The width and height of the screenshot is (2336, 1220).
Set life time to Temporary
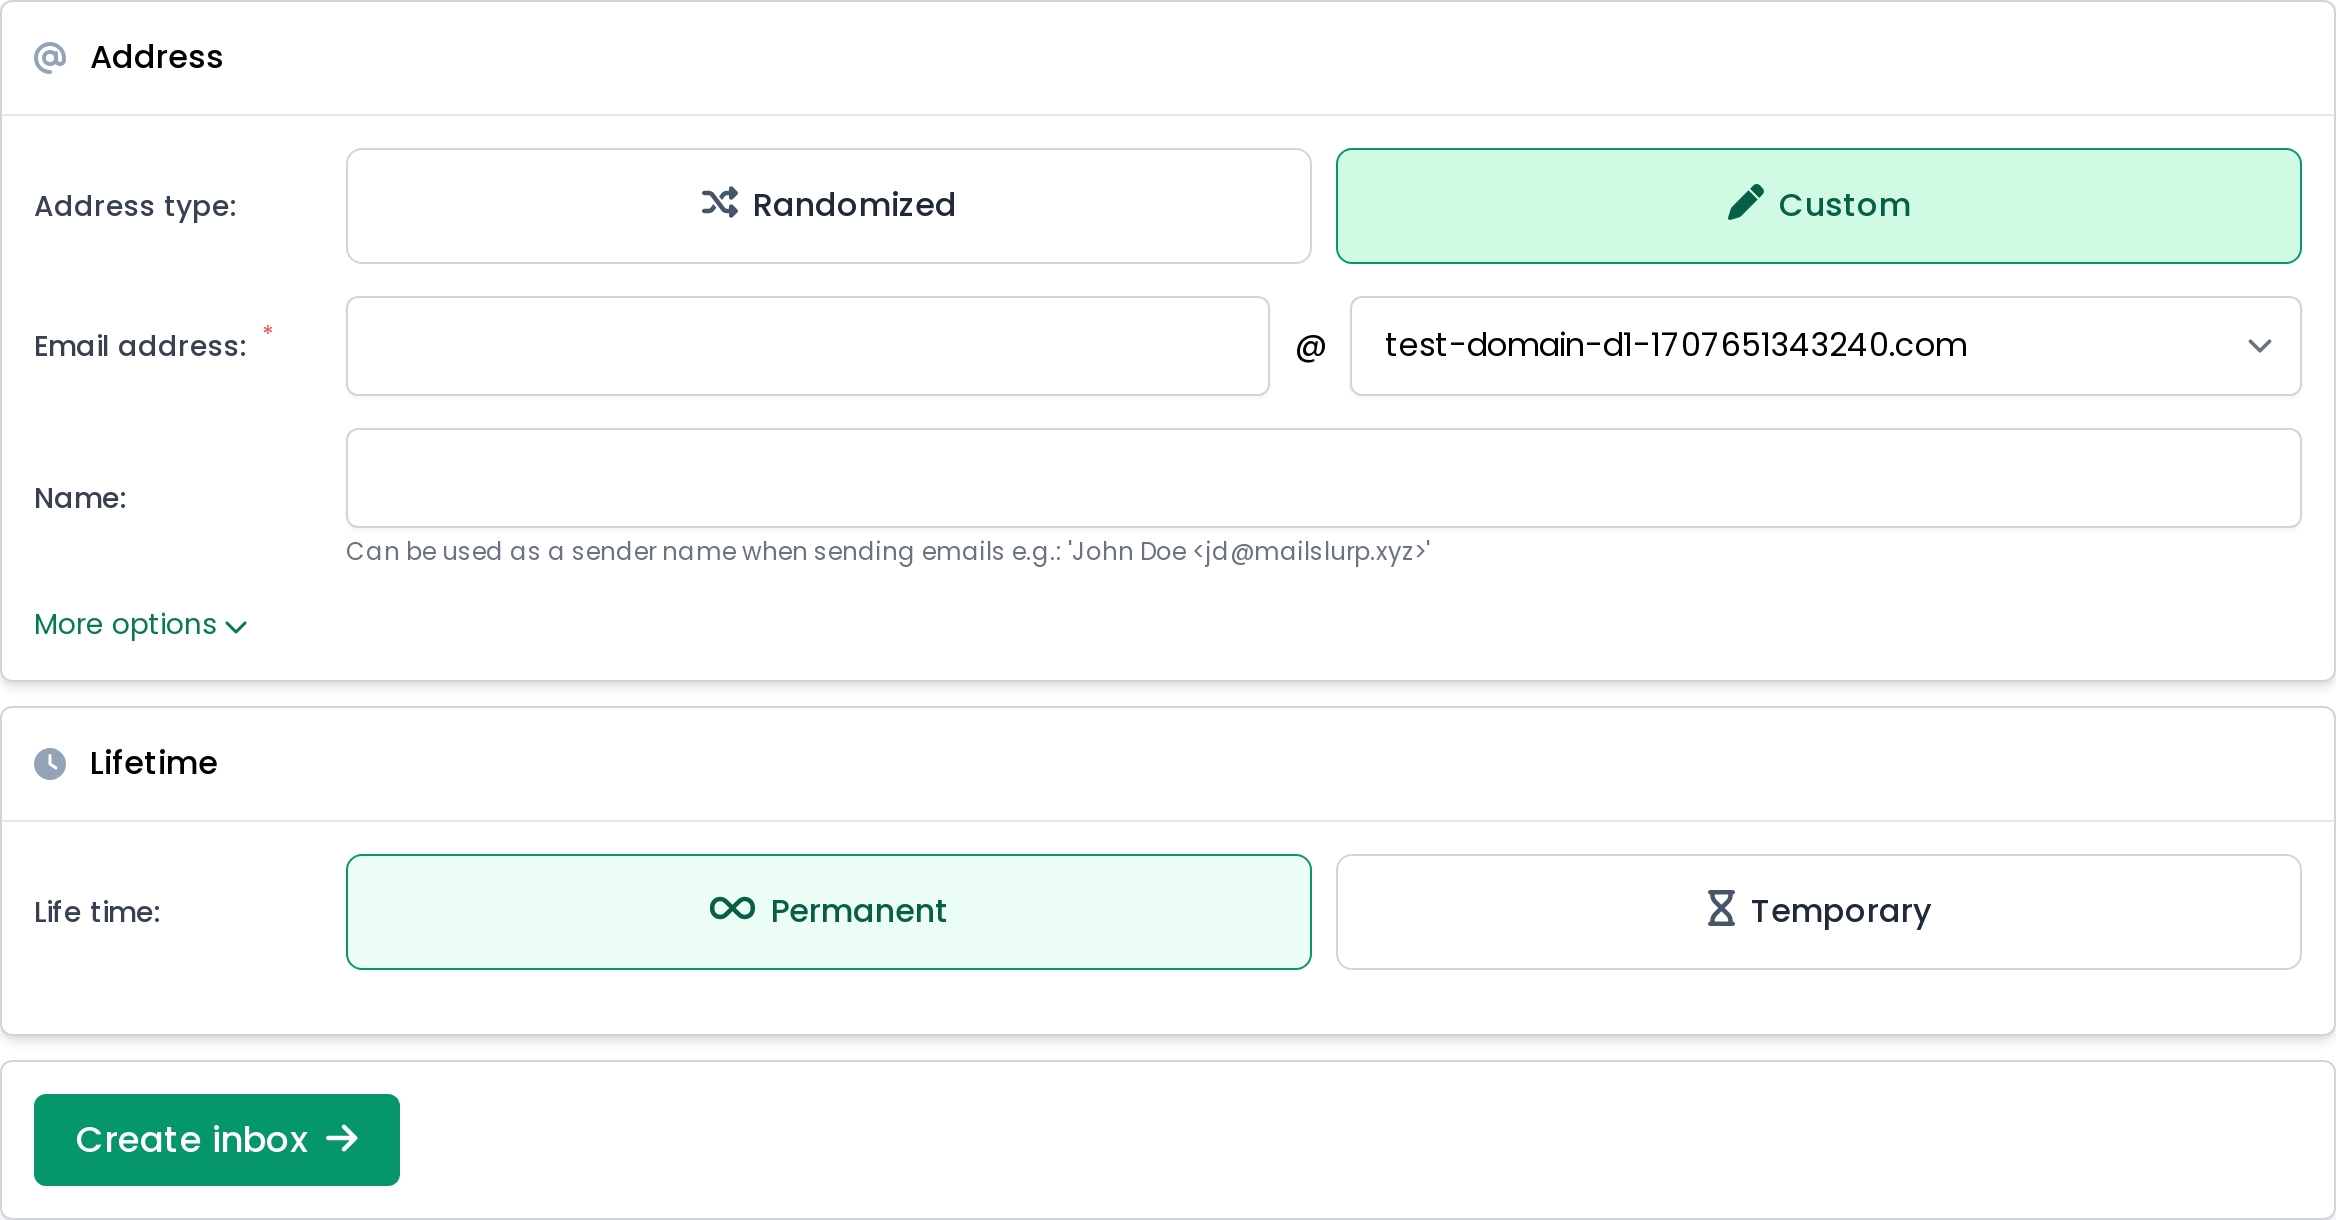[x=1817, y=911]
